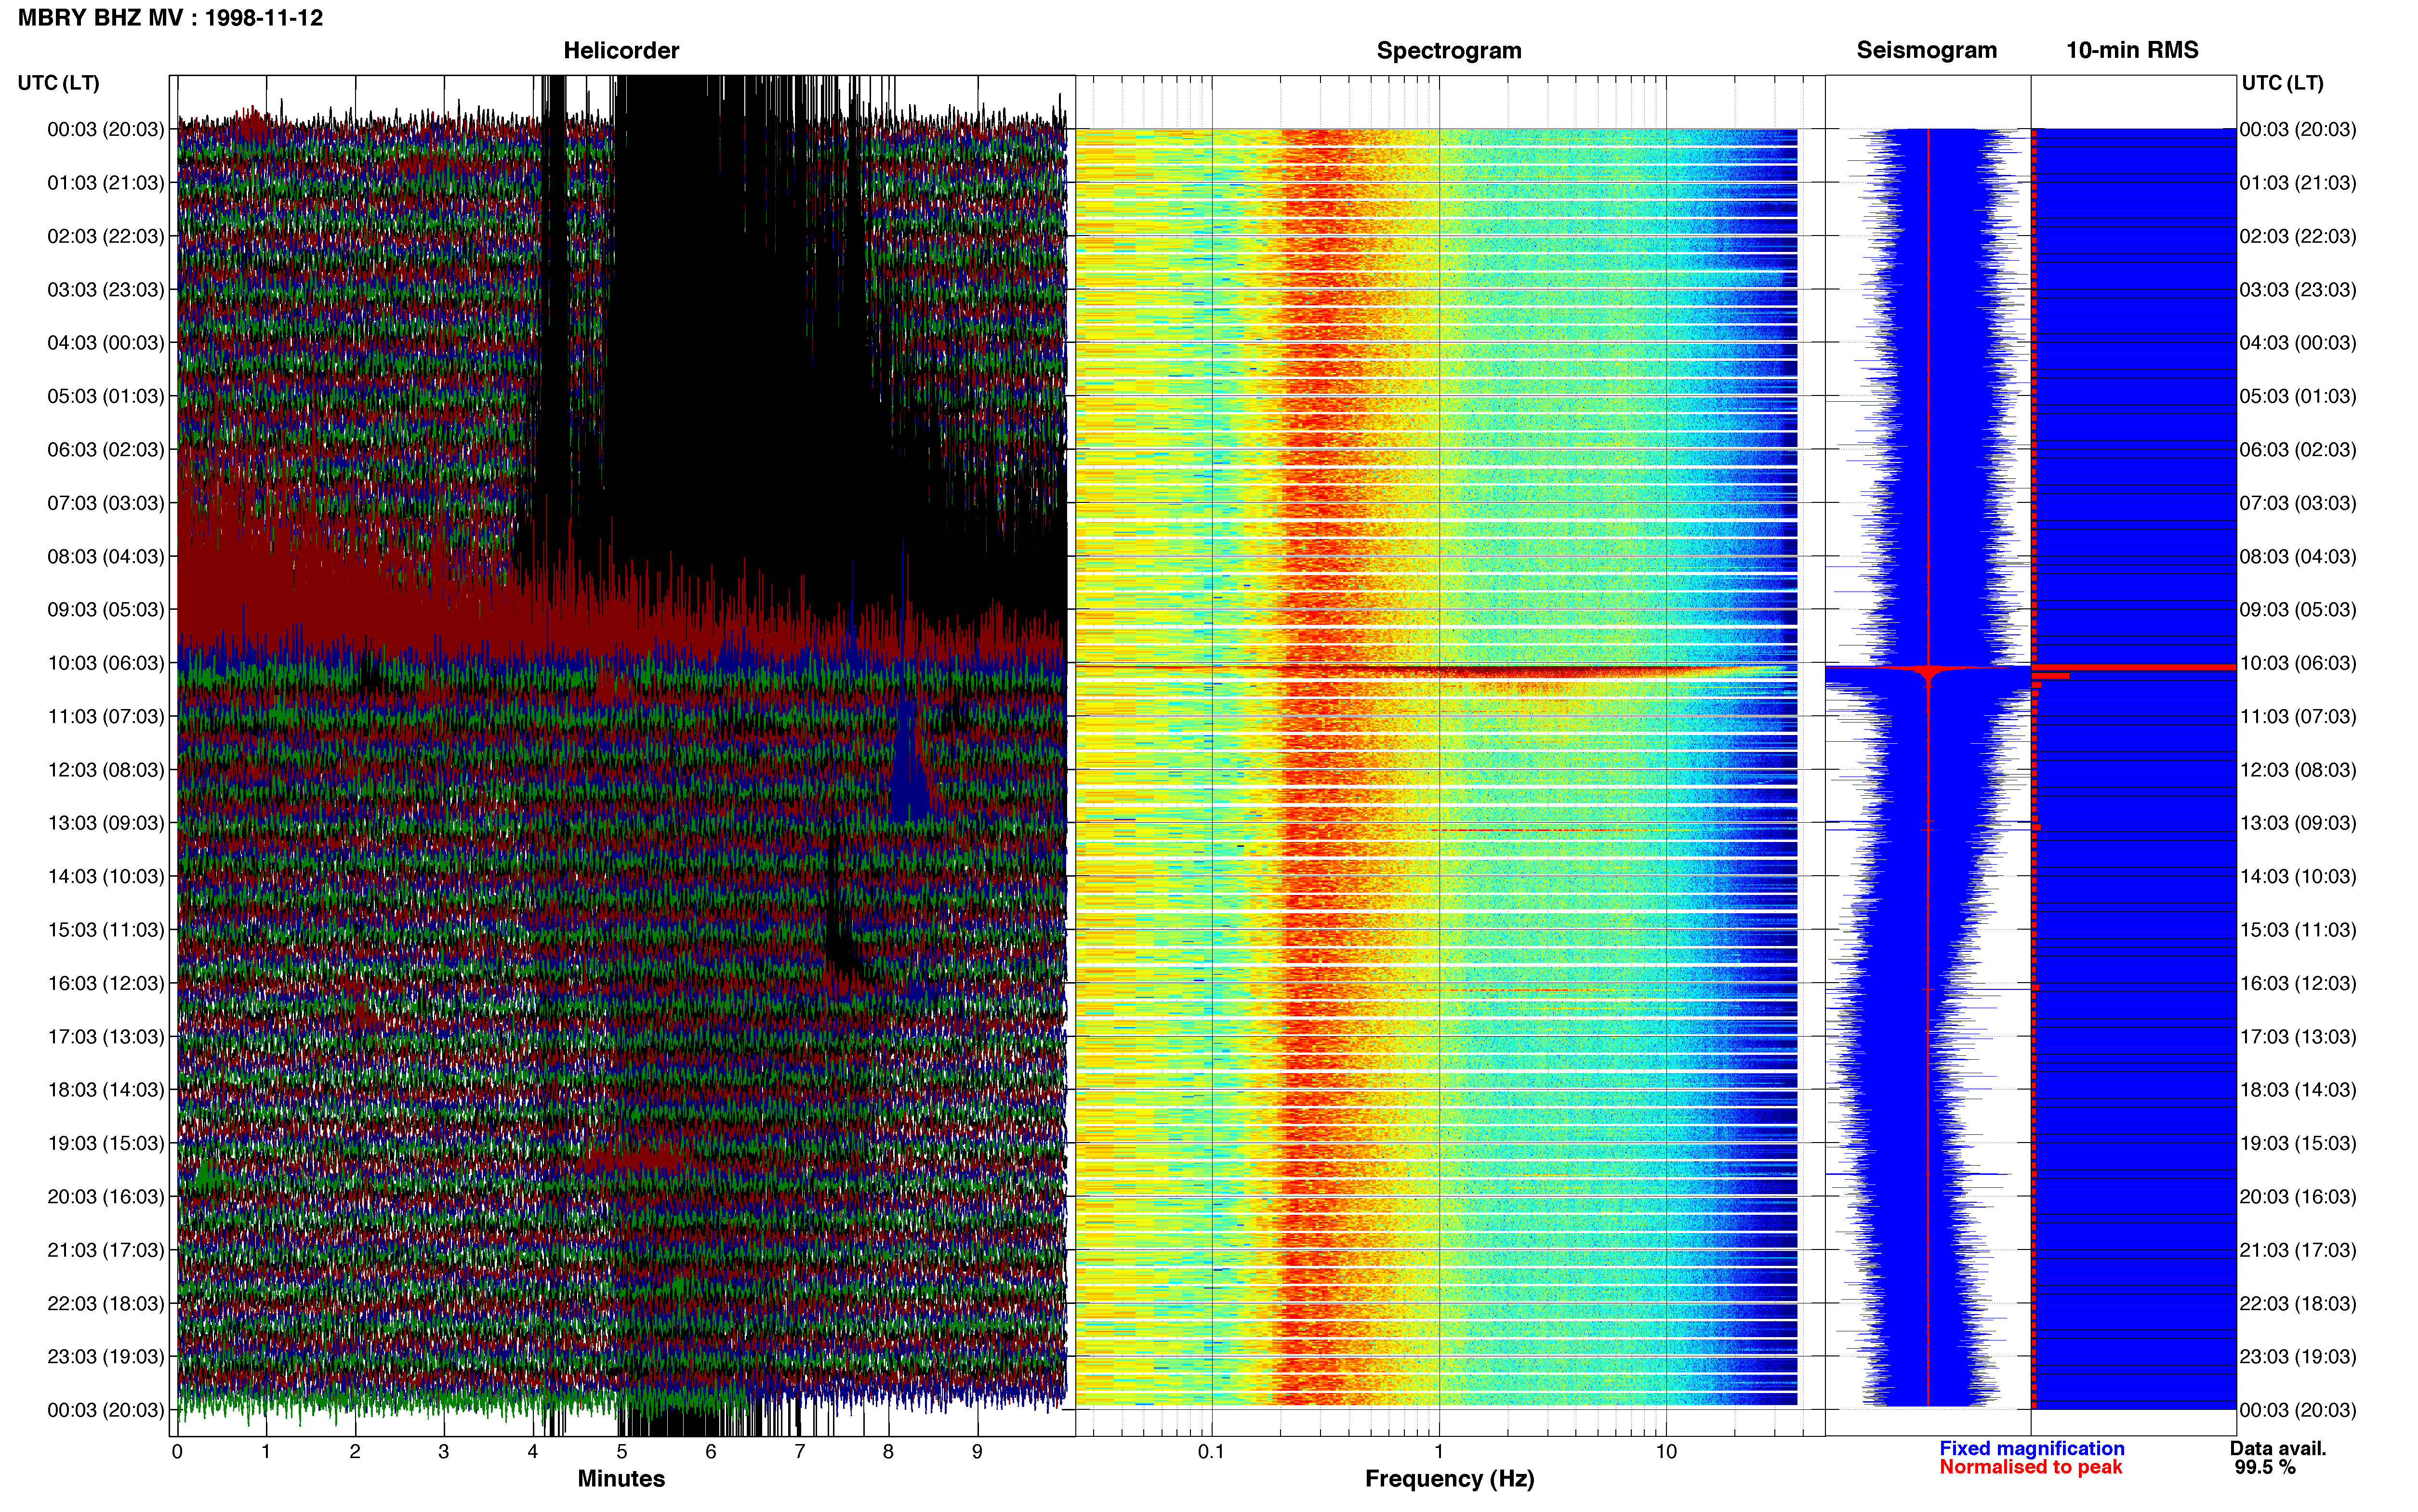Image resolution: width=2418 pixels, height=1512 pixels.
Task: Click left time label 07:03 (03:03)
Action: click(x=106, y=503)
